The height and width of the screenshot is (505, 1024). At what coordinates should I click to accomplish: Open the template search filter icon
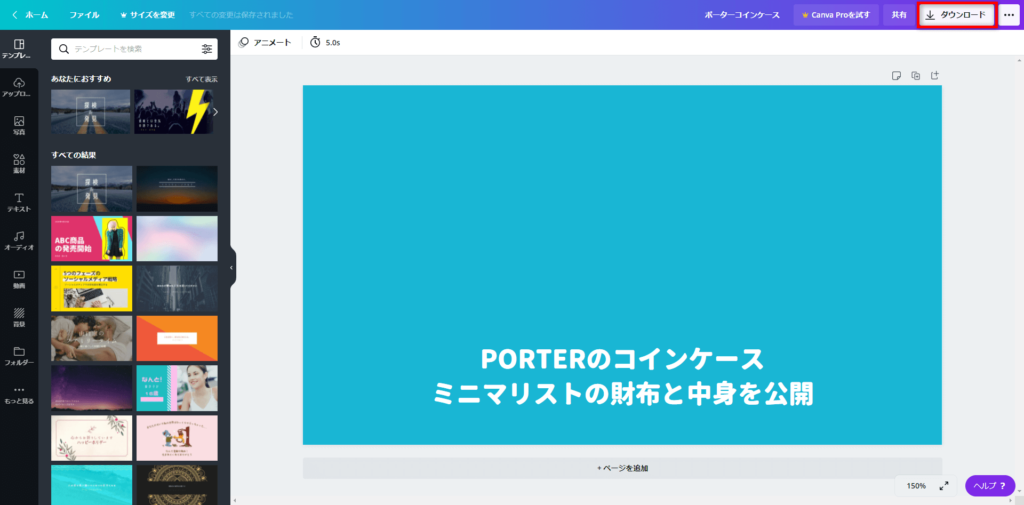click(x=206, y=49)
